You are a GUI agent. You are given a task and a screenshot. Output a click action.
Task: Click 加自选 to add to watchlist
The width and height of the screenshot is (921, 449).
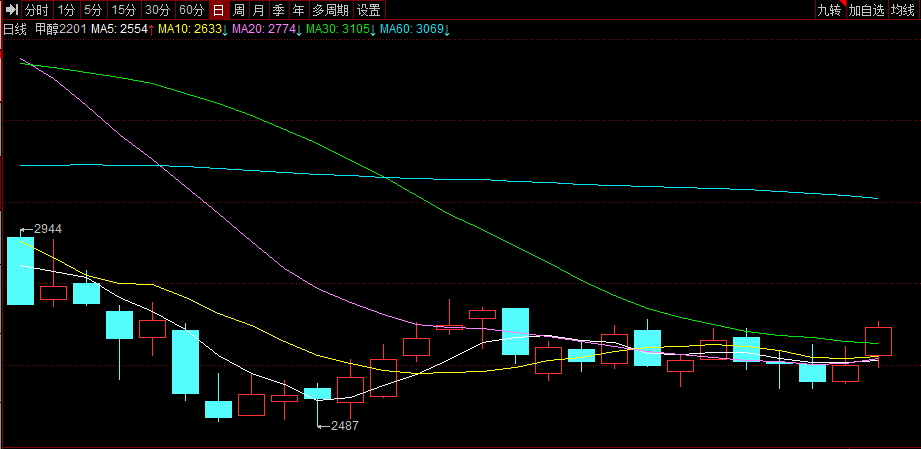867,9
